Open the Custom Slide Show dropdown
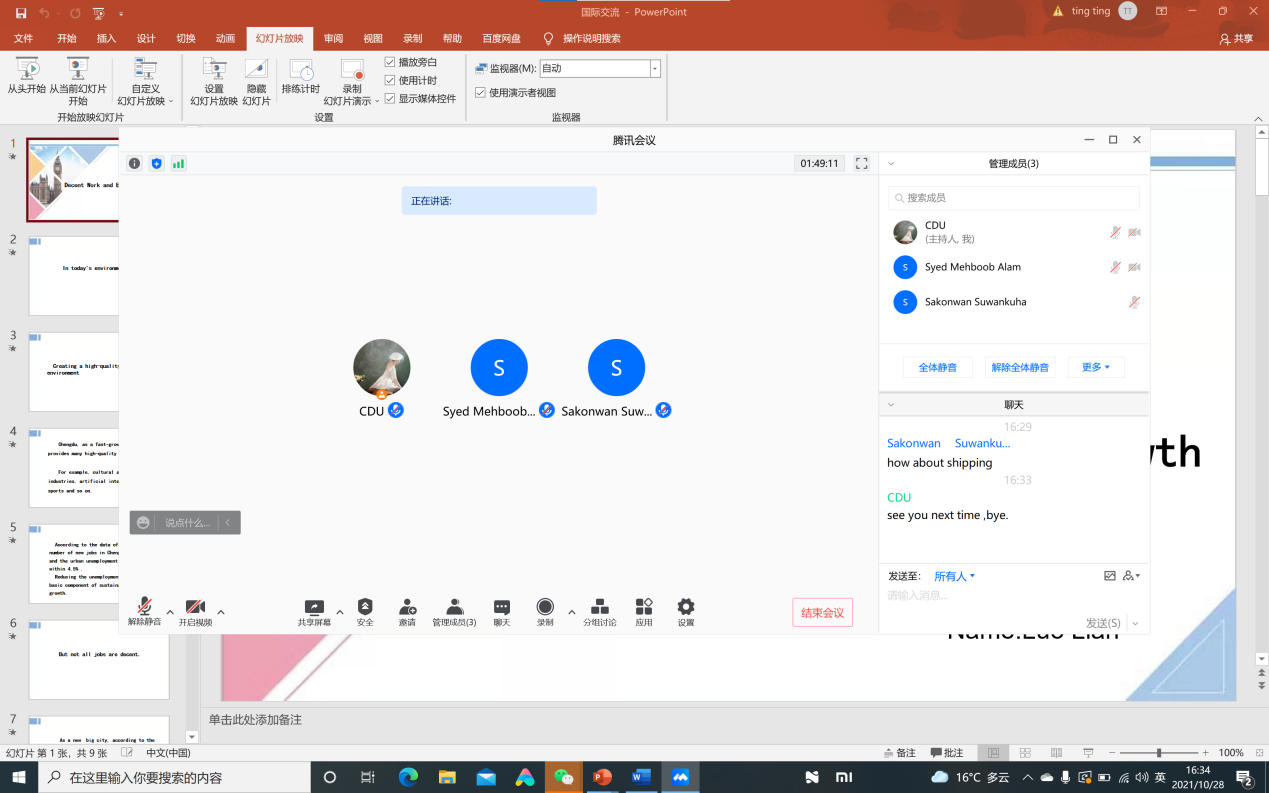 [x=145, y=80]
